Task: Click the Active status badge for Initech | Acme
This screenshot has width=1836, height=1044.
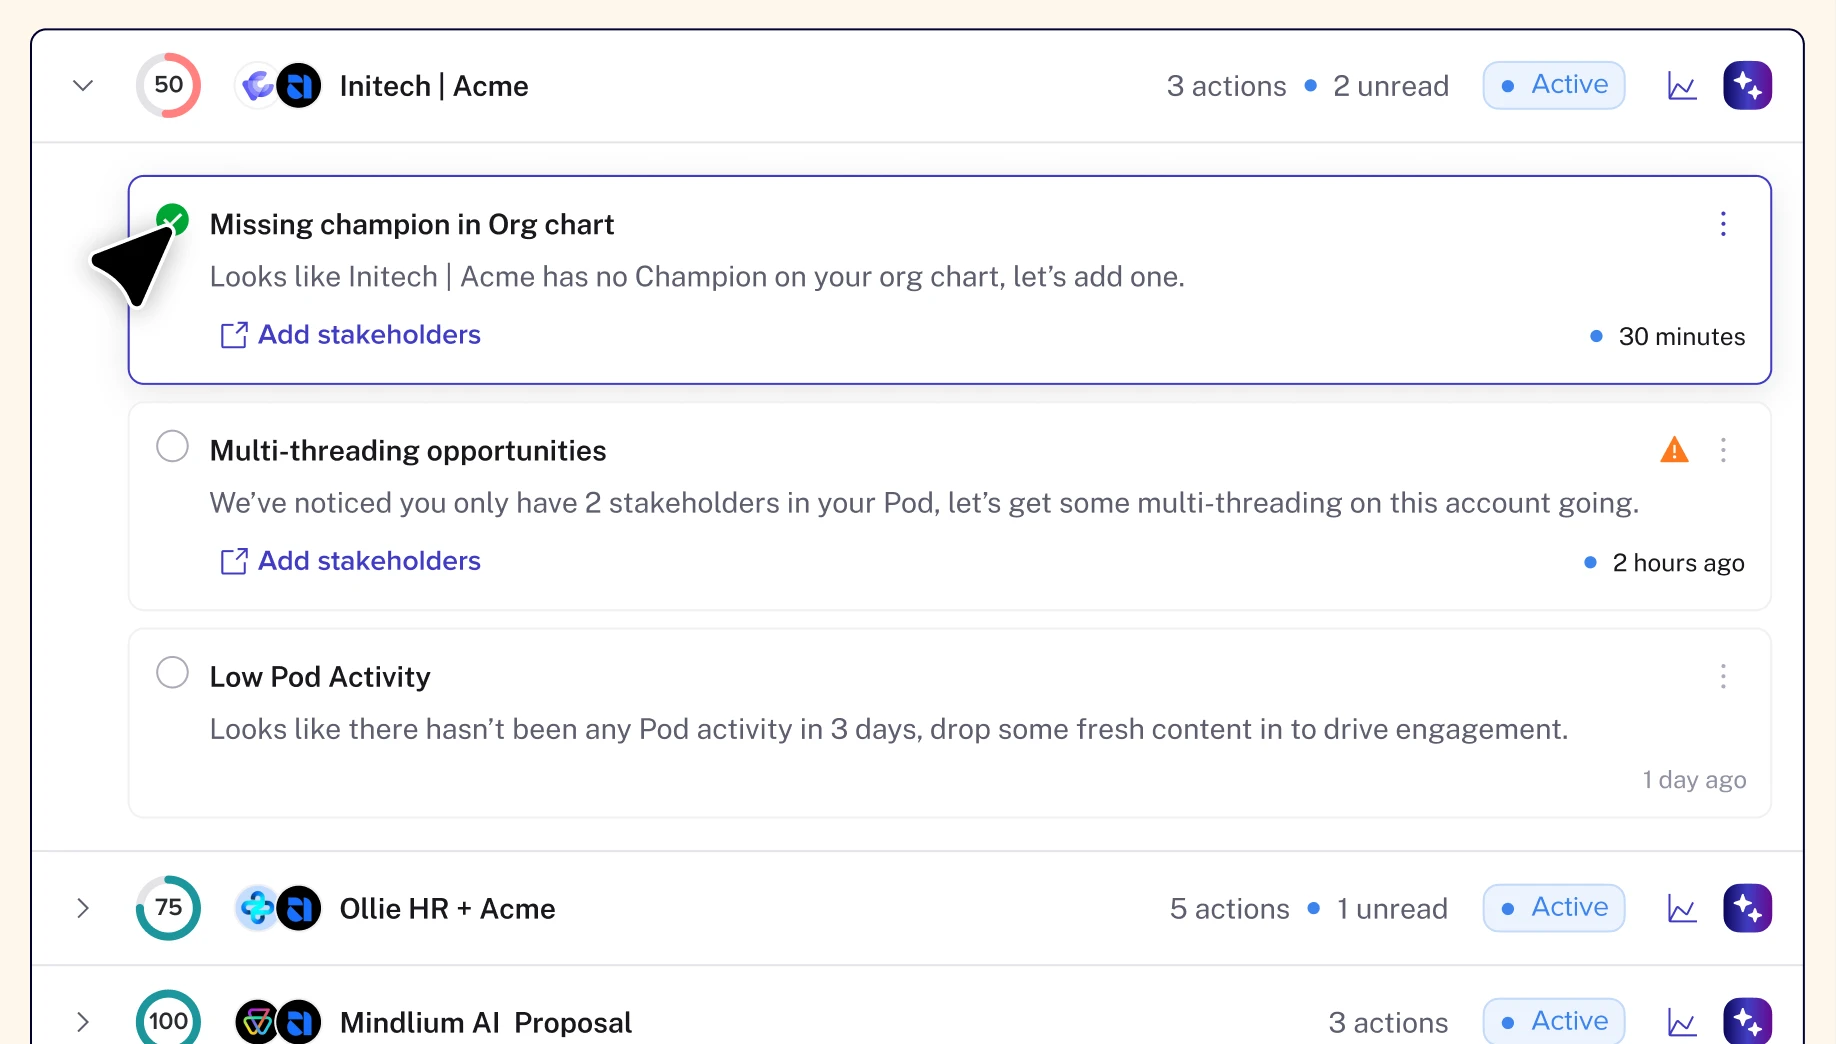Action: tap(1553, 85)
